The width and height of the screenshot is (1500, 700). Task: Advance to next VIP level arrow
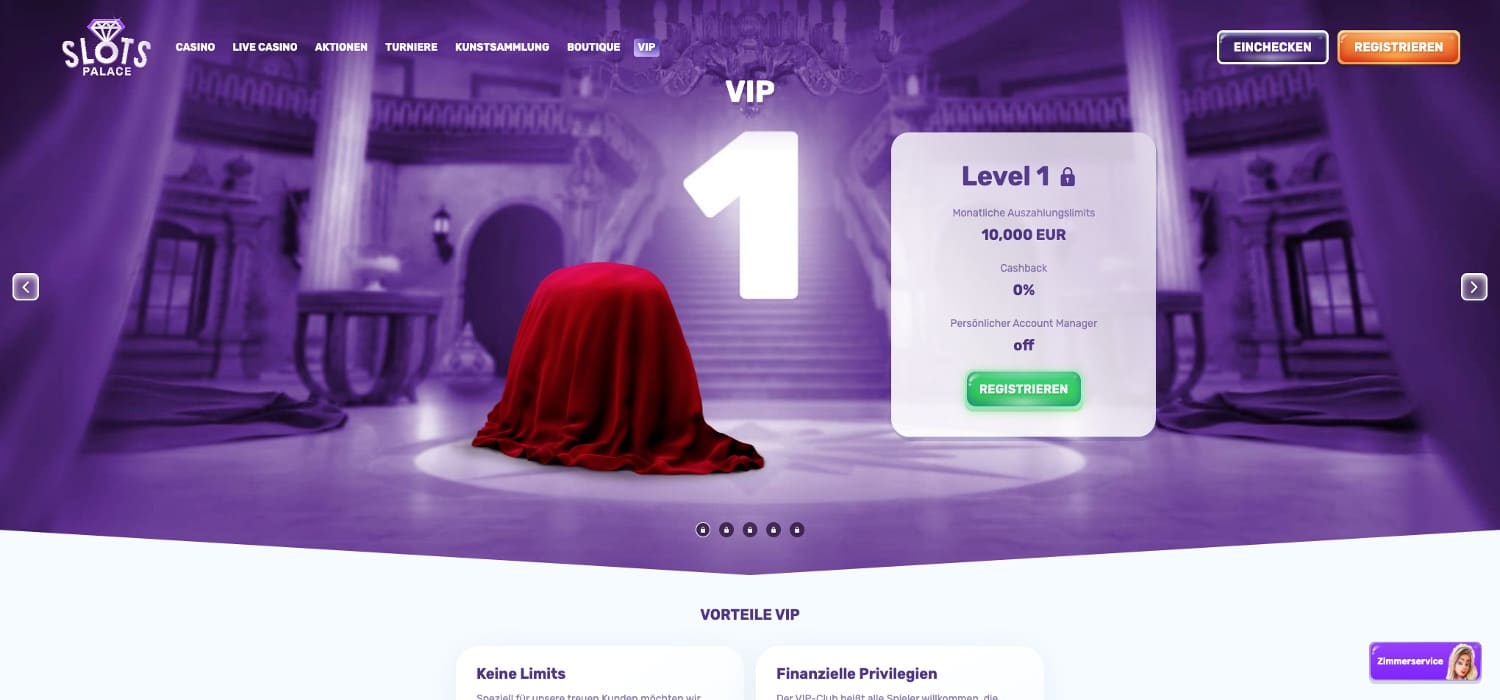pyautogui.click(x=1474, y=287)
